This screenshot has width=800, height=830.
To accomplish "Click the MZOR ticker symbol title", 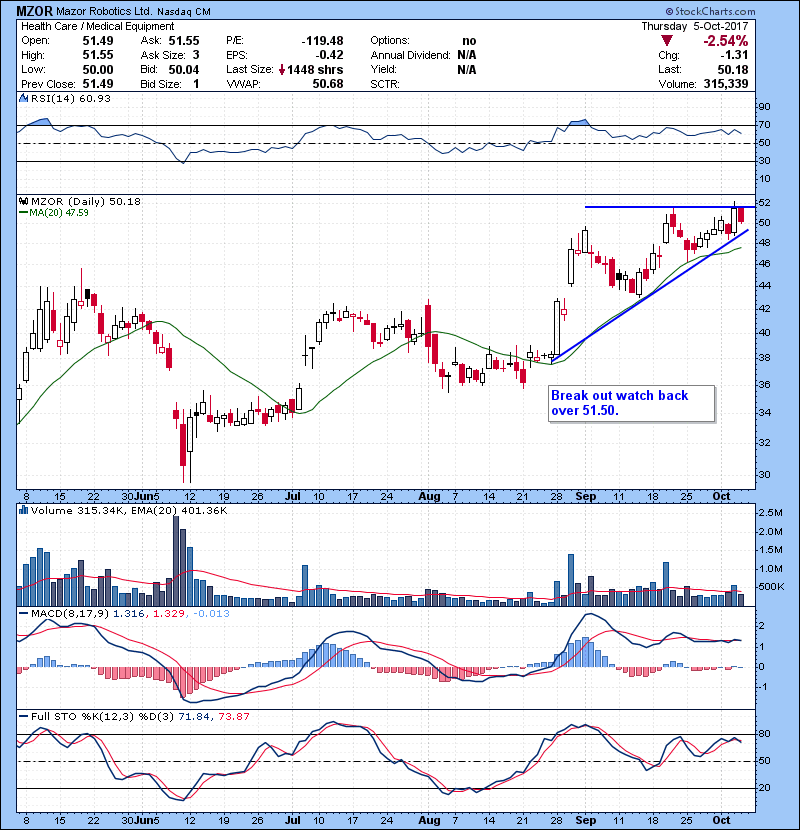I will click(x=34, y=11).
